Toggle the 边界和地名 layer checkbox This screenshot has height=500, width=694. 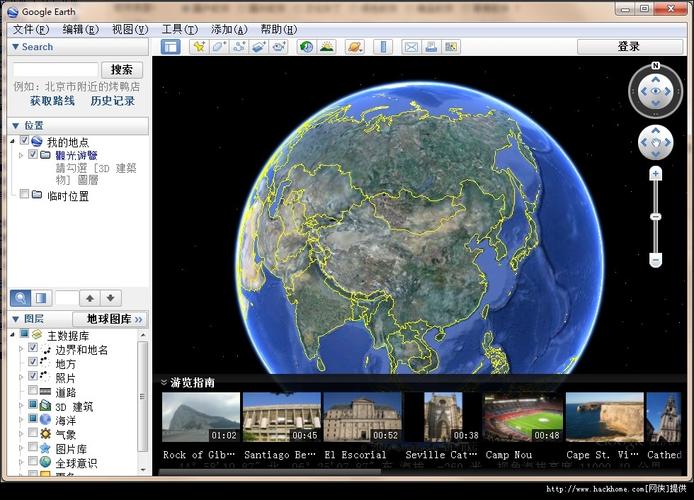[33, 348]
